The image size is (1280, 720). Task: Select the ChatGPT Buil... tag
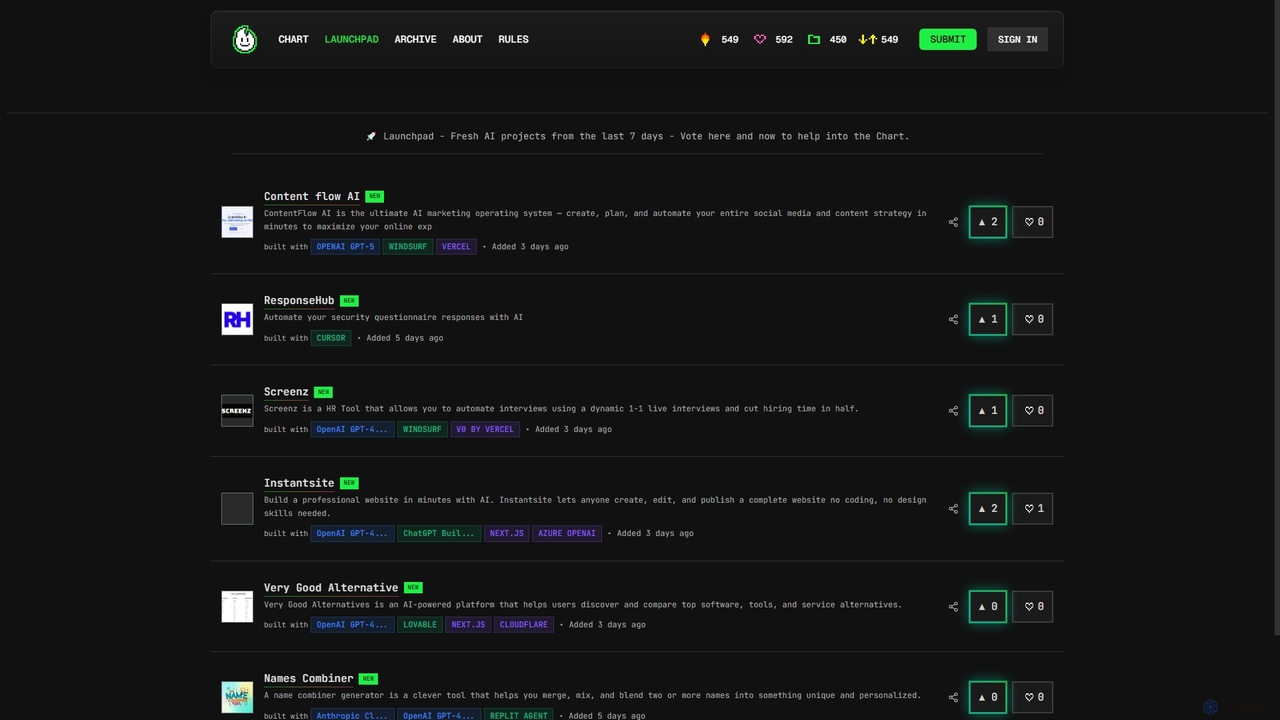pyautogui.click(x=438, y=533)
